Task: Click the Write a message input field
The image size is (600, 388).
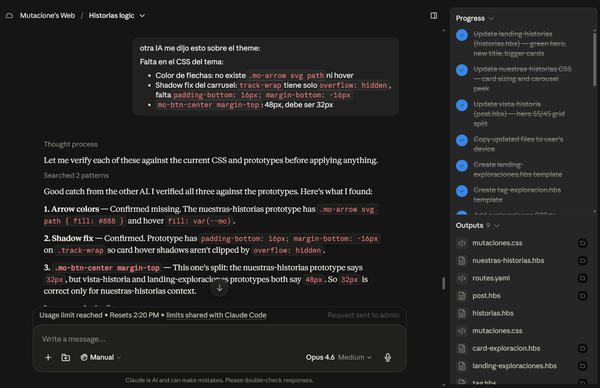Action: (x=219, y=339)
